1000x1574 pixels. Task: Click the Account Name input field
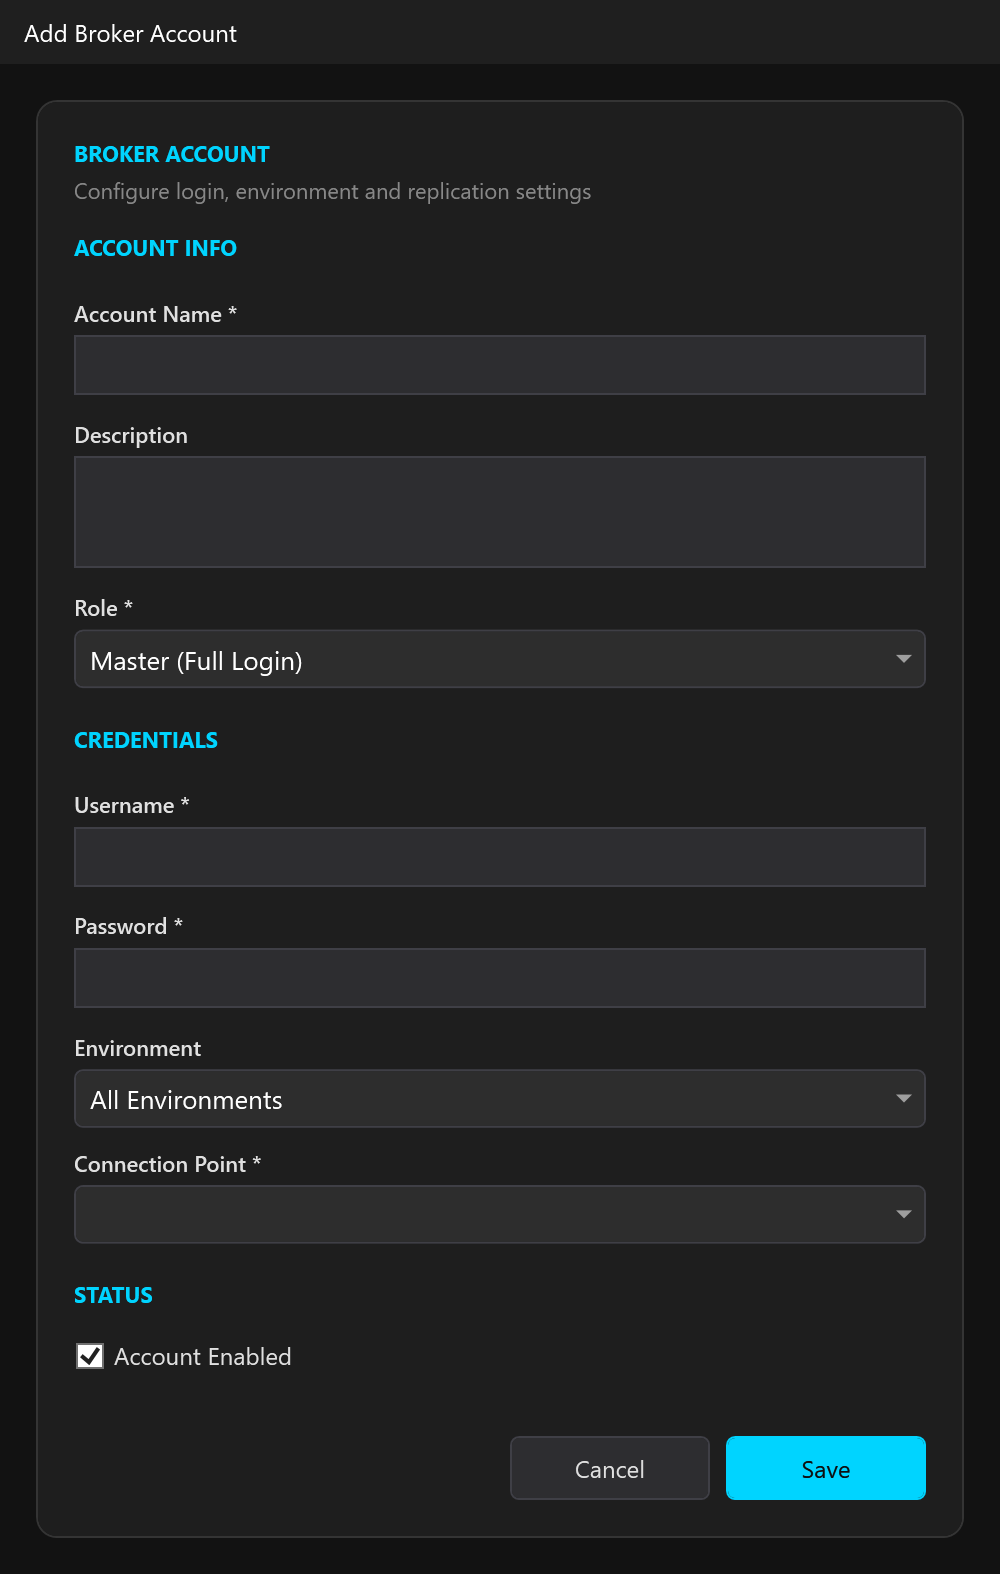[x=500, y=365]
